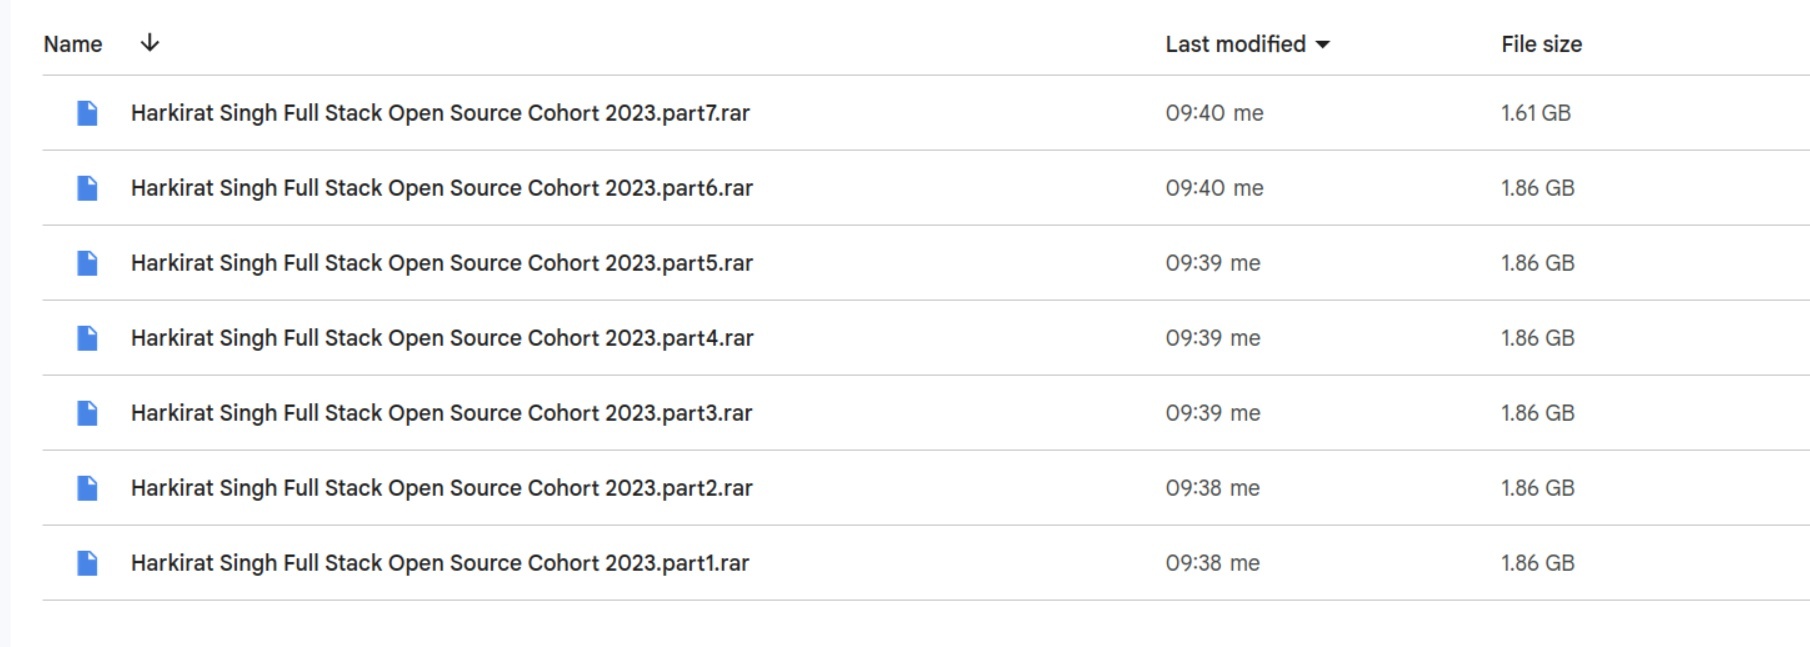1810x647 pixels.
Task: Select Harkirat Singh Cohort 2023.part6.rar file name
Action: click(x=442, y=188)
